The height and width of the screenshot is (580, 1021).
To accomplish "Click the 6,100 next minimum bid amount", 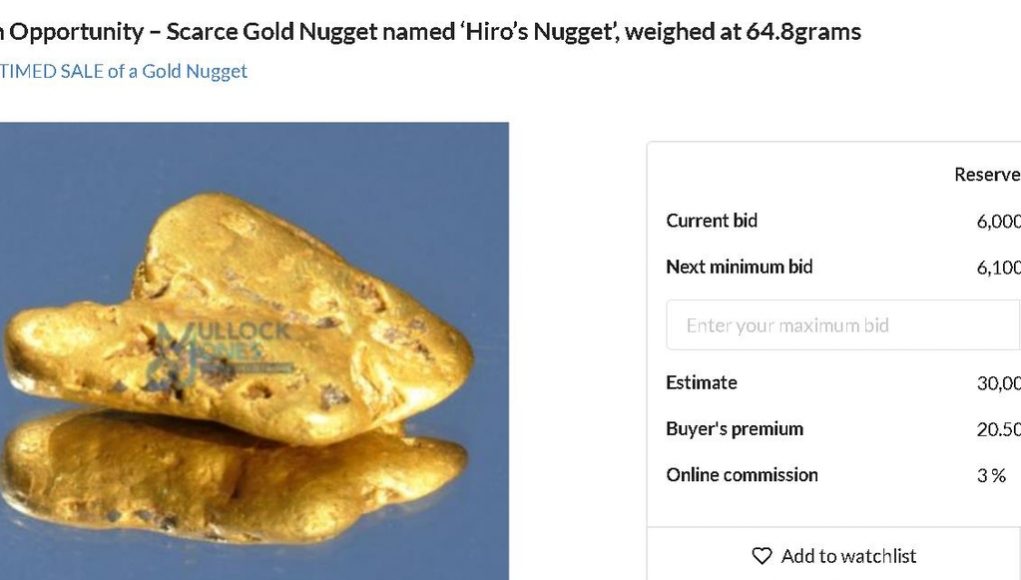I will tap(998, 268).
